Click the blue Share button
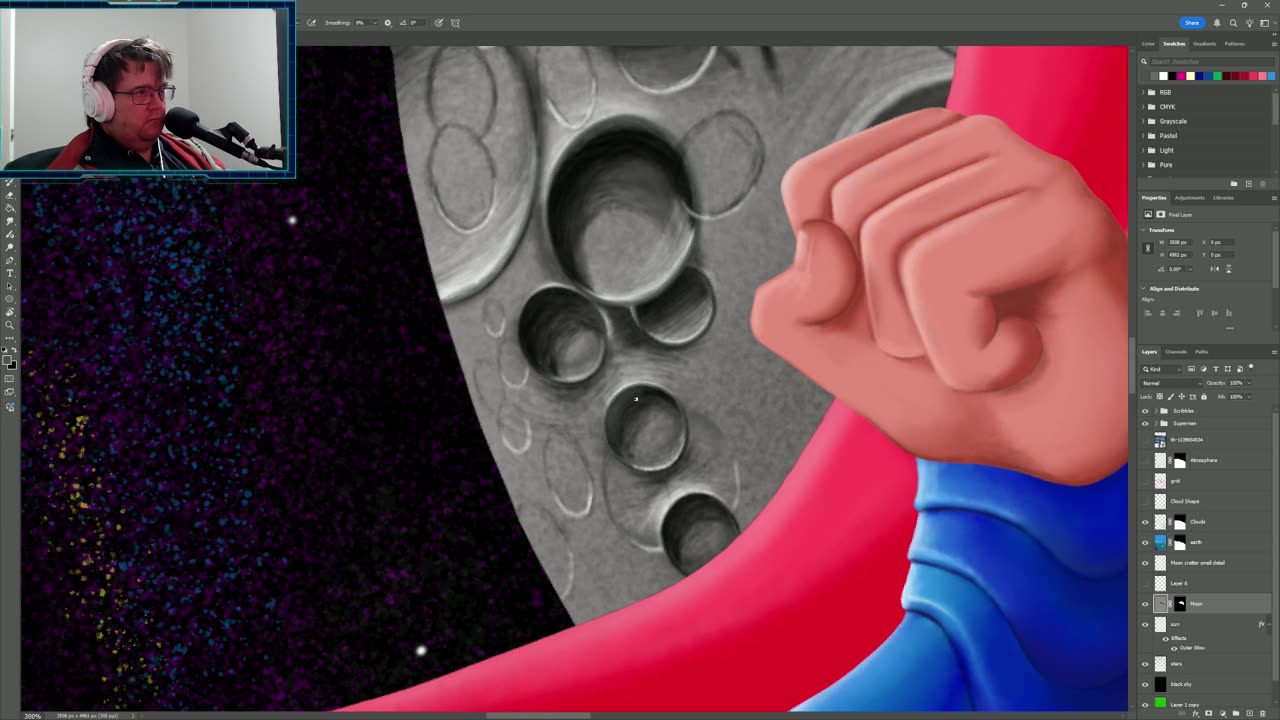Screen dimensions: 1280x720 tap(1192, 23)
